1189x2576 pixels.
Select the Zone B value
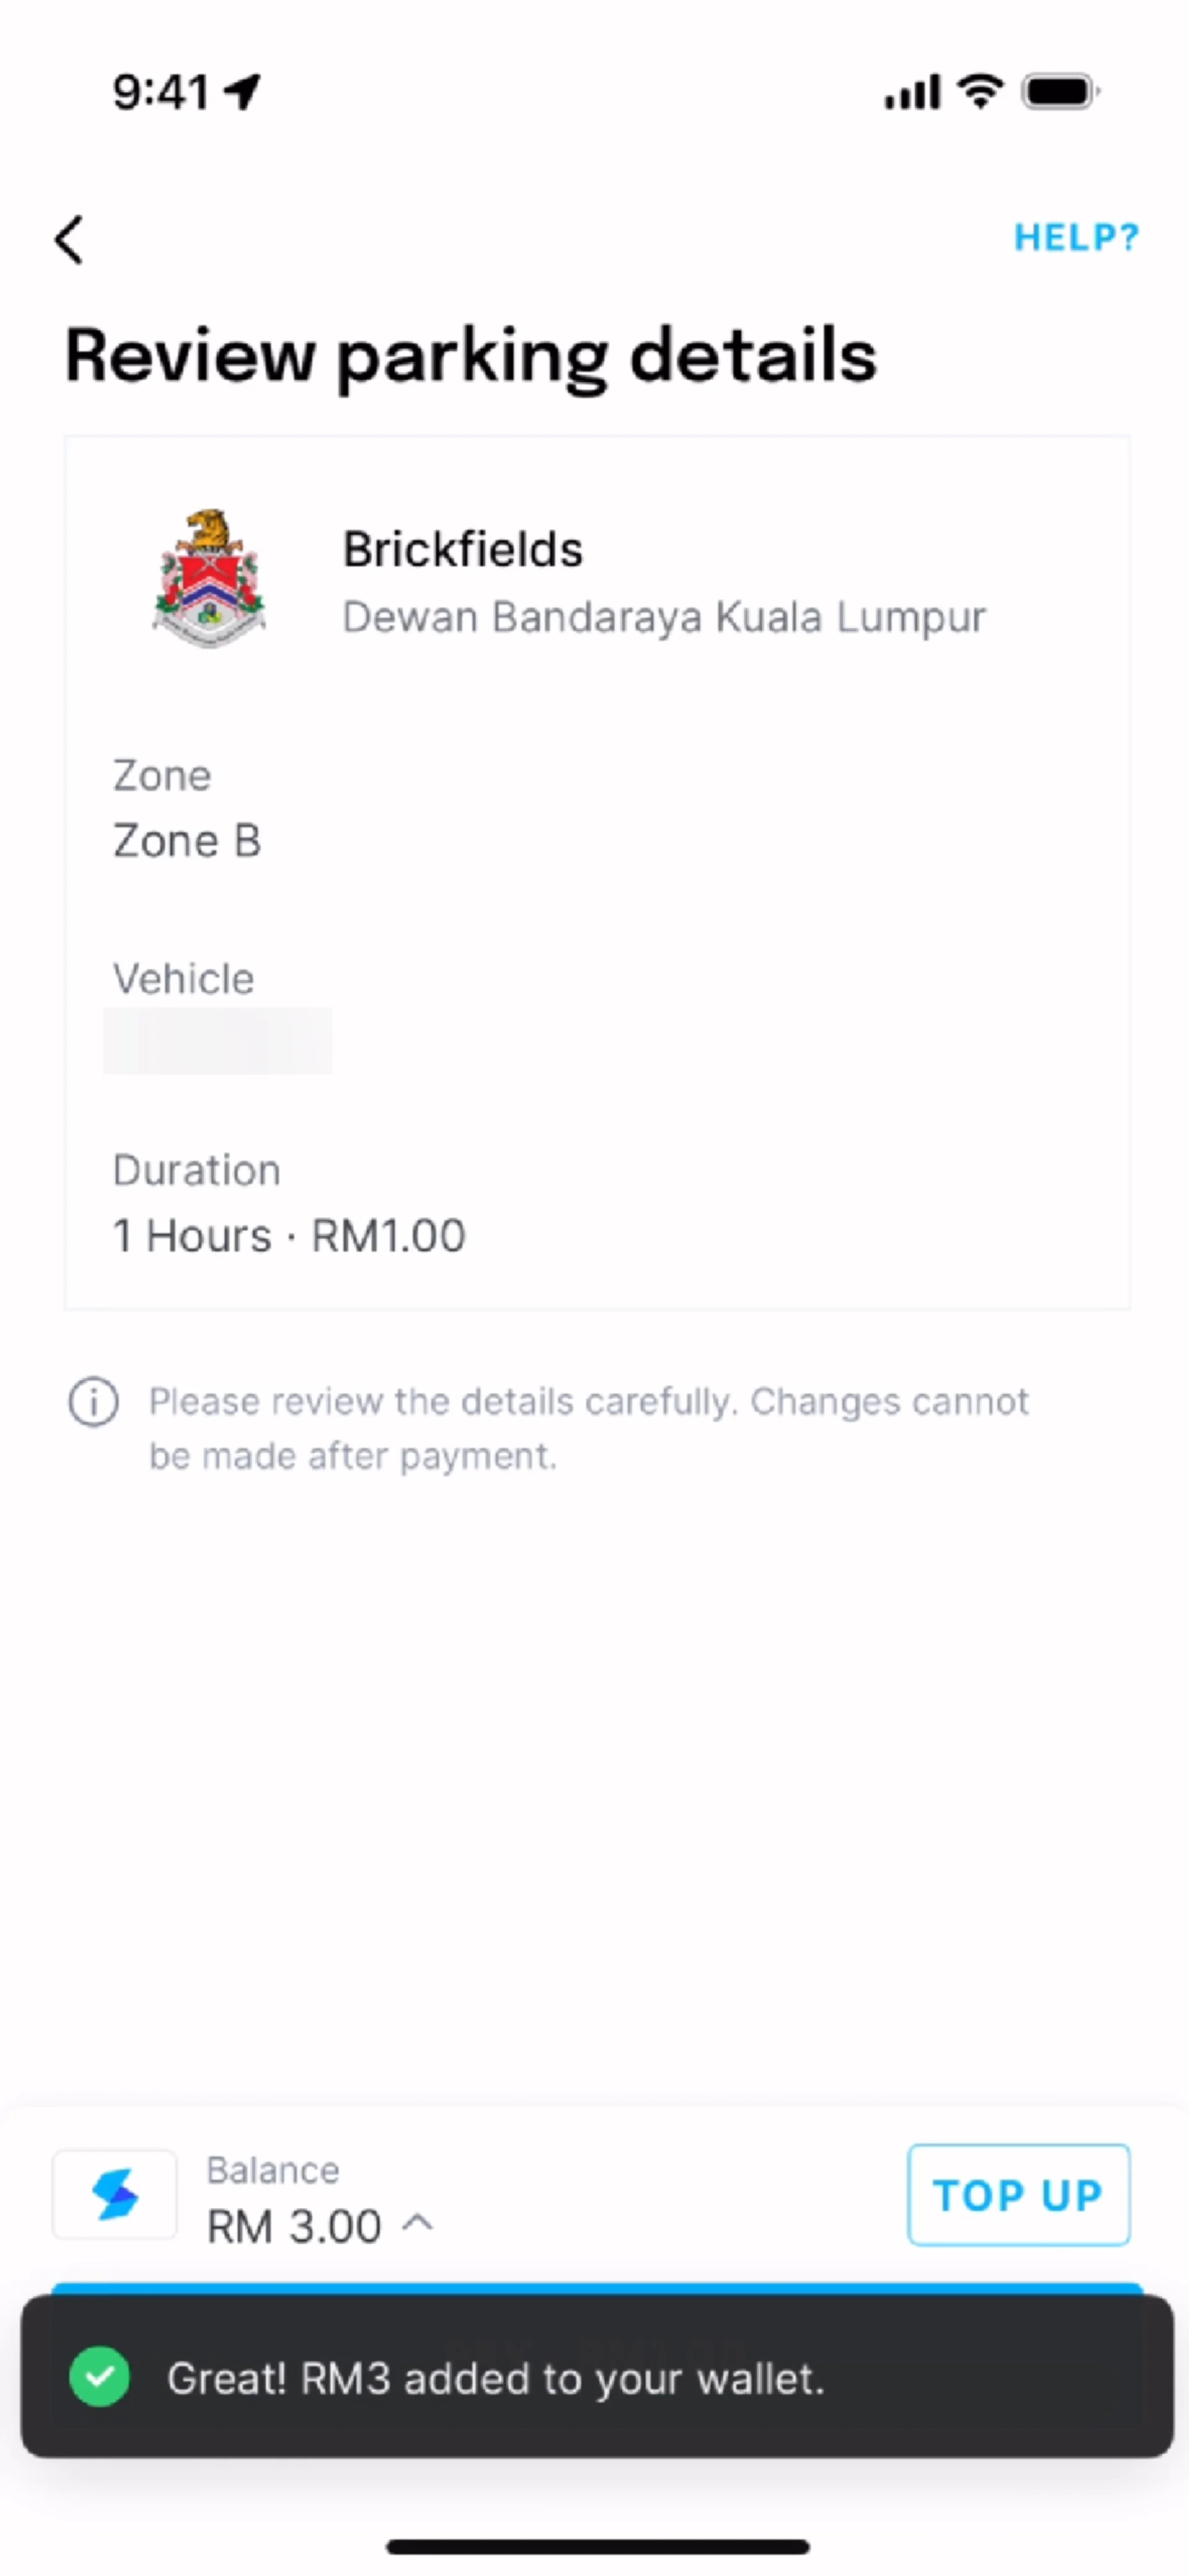tap(187, 841)
